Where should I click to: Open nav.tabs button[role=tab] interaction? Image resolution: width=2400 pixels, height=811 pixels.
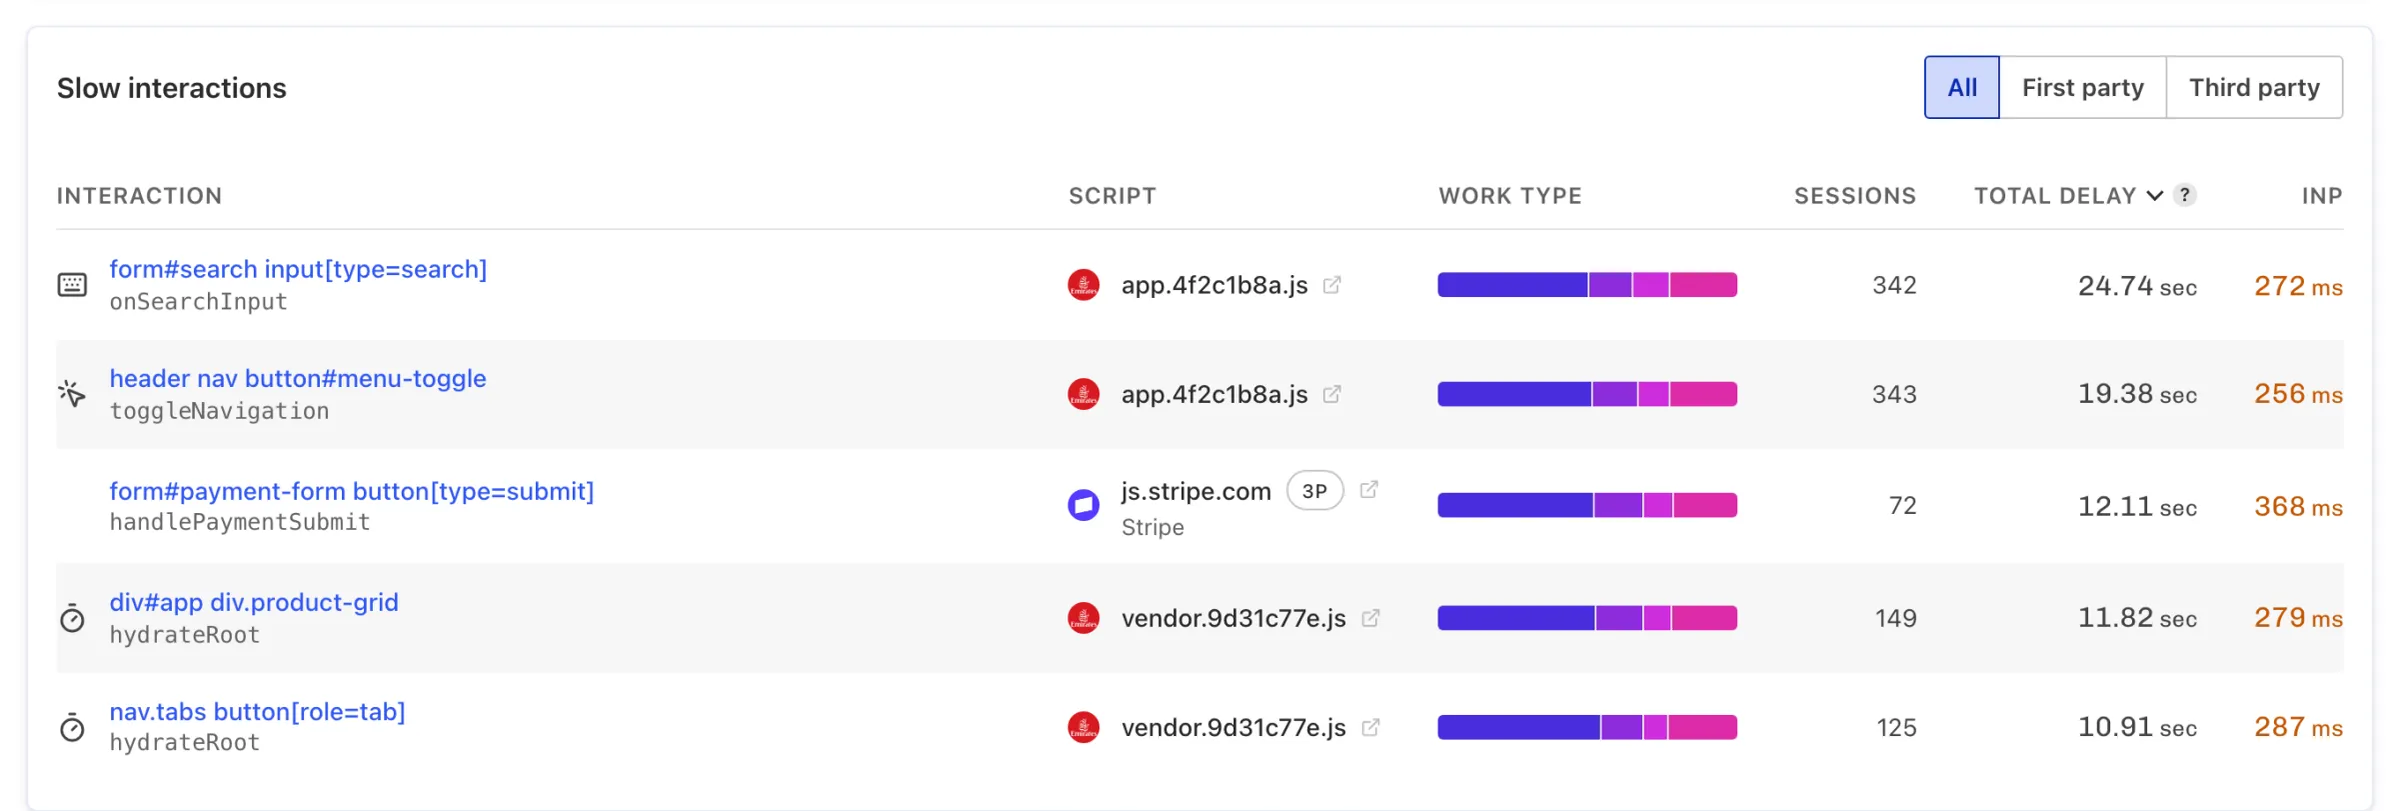tap(257, 711)
